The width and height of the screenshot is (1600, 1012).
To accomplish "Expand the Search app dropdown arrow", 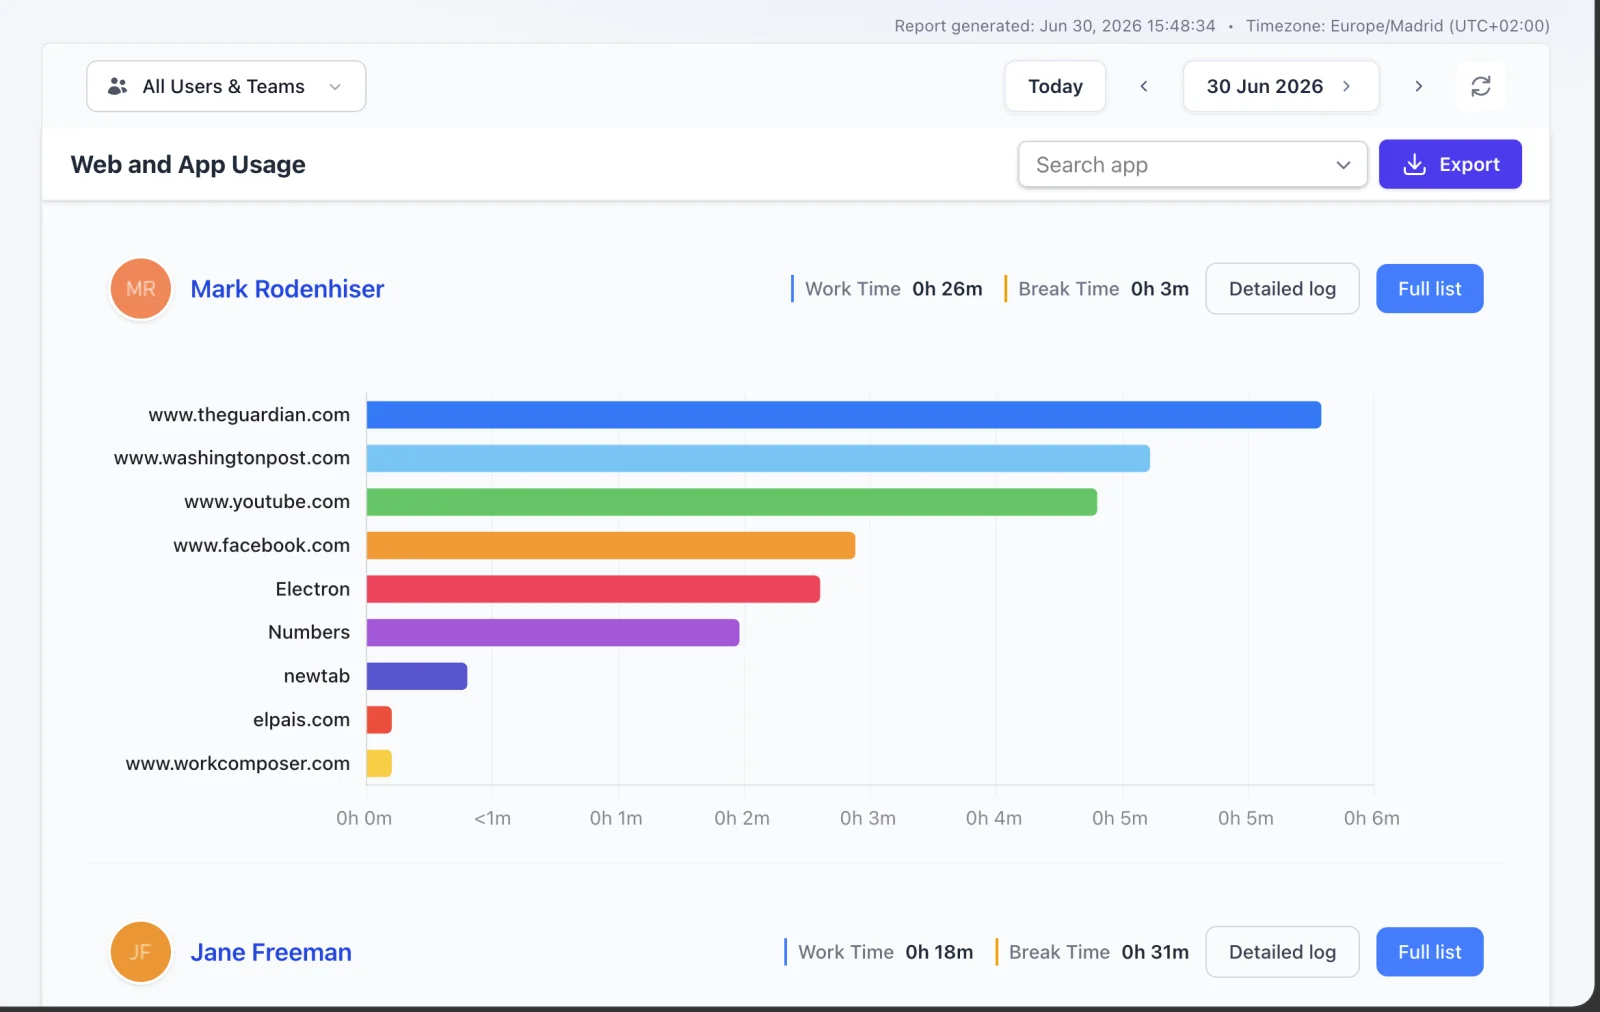I will pyautogui.click(x=1343, y=165).
